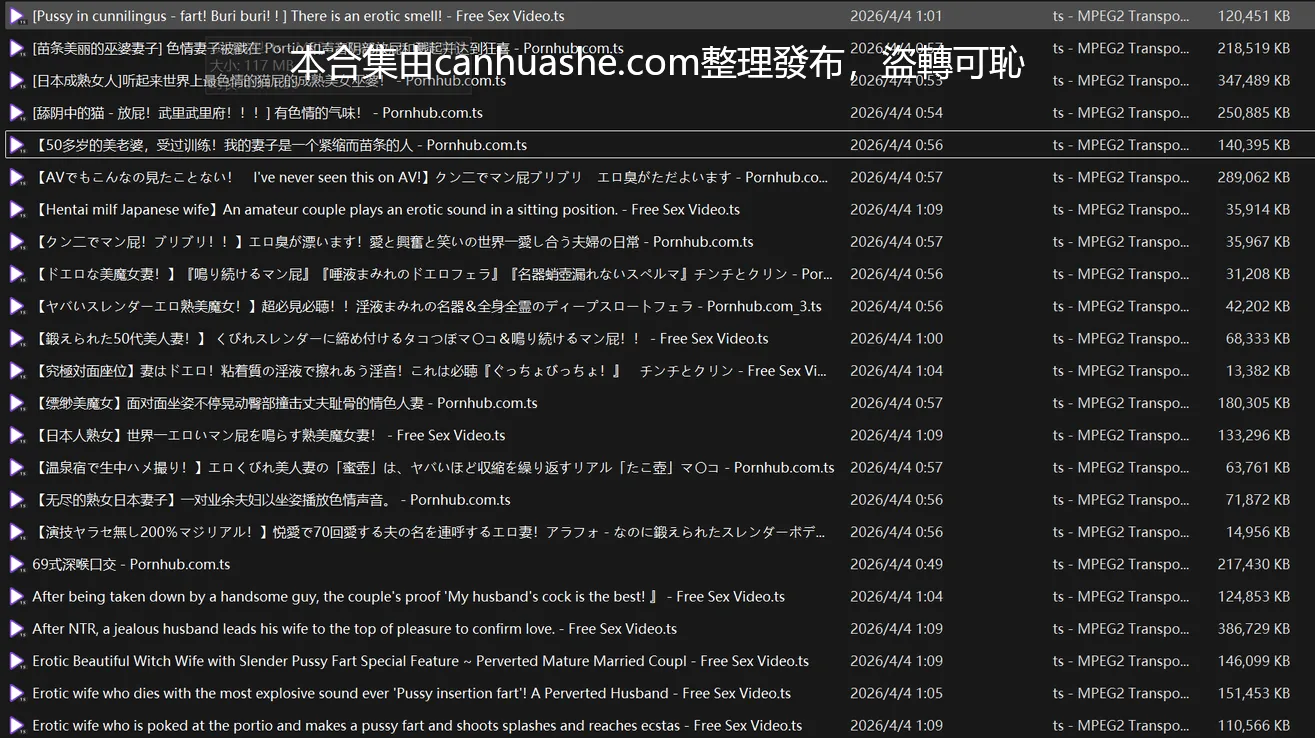The height and width of the screenshot is (738, 1315).
Task: Click the size value 13,382 KB
Action: [1258, 371]
